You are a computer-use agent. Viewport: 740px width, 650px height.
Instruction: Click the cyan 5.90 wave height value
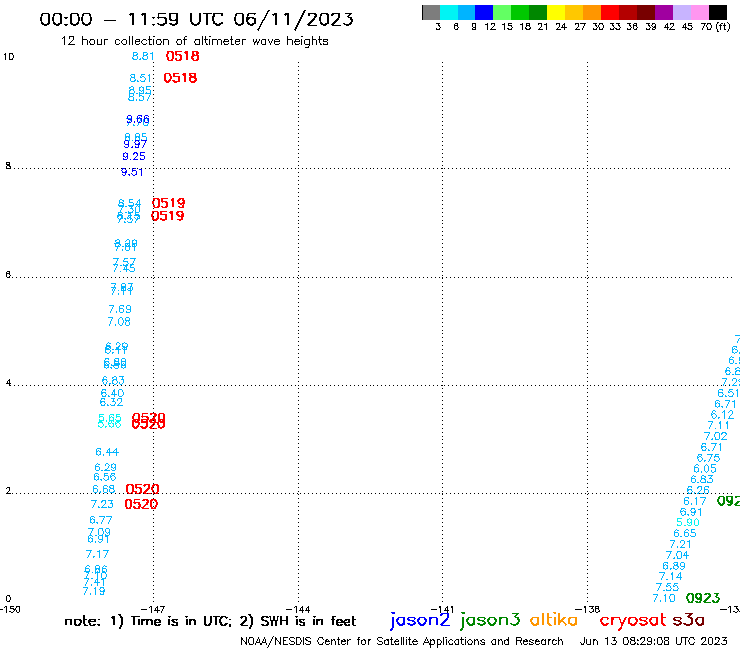(688, 523)
